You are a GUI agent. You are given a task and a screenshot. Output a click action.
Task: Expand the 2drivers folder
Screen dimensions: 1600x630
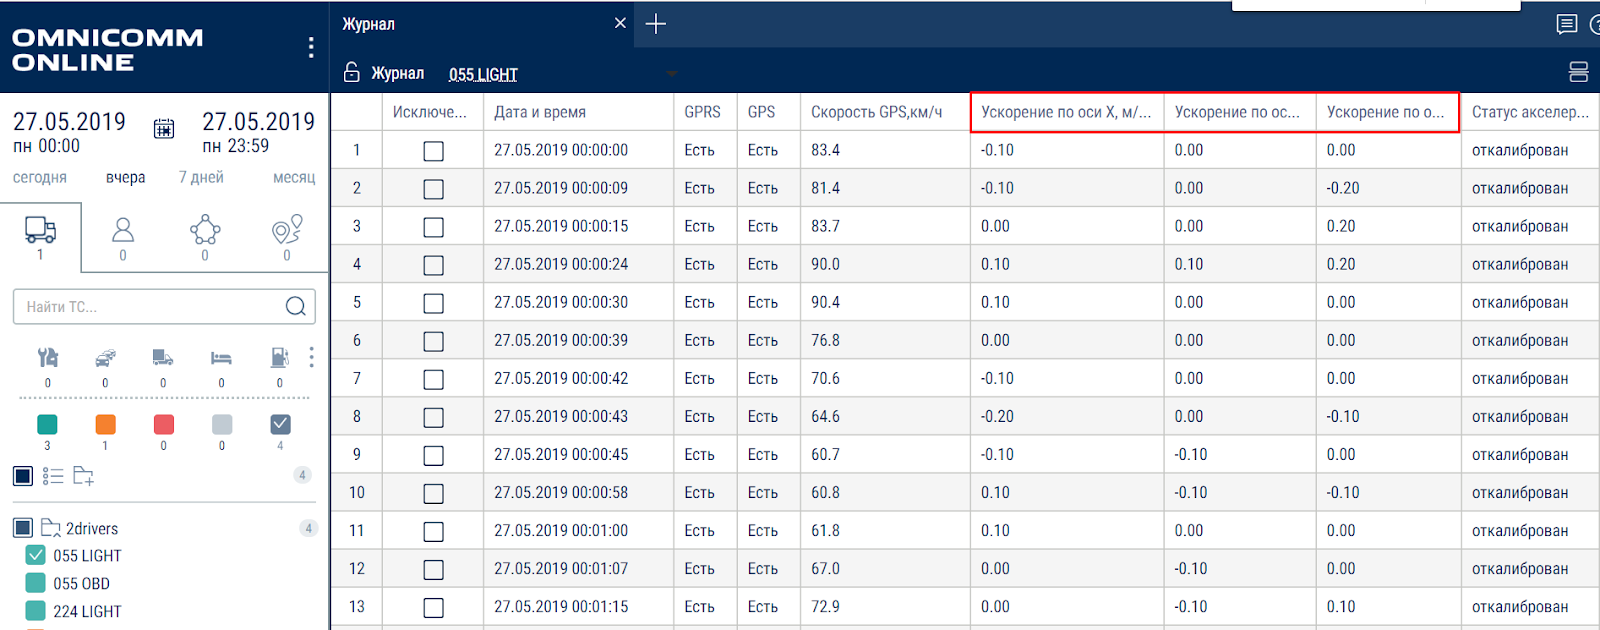50,527
